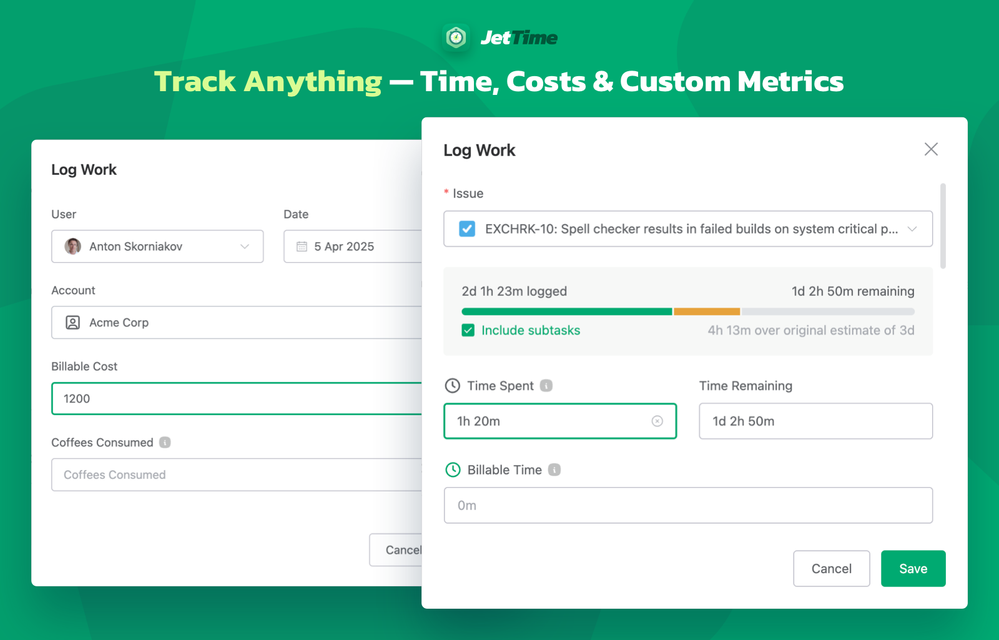Open the Date field showing 5 Apr 2025
Viewport: 999px width, 640px height.
click(352, 246)
